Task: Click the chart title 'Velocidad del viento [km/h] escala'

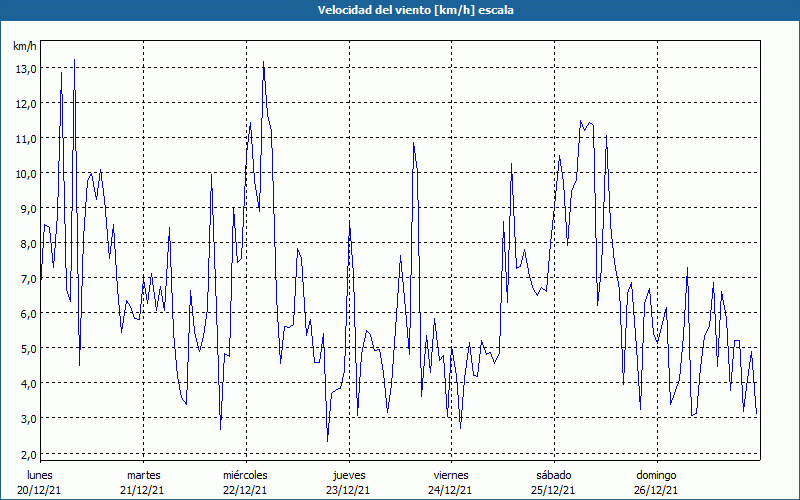Action: coord(415,10)
